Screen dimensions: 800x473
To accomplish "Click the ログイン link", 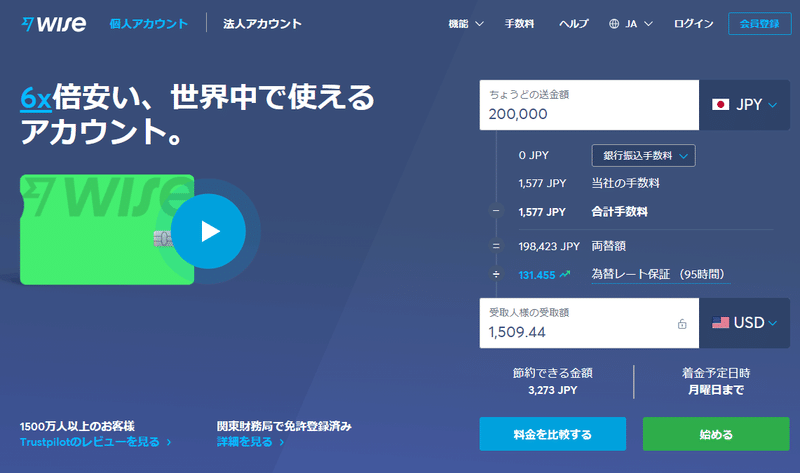I will pyautogui.click(x=693, y=23).
